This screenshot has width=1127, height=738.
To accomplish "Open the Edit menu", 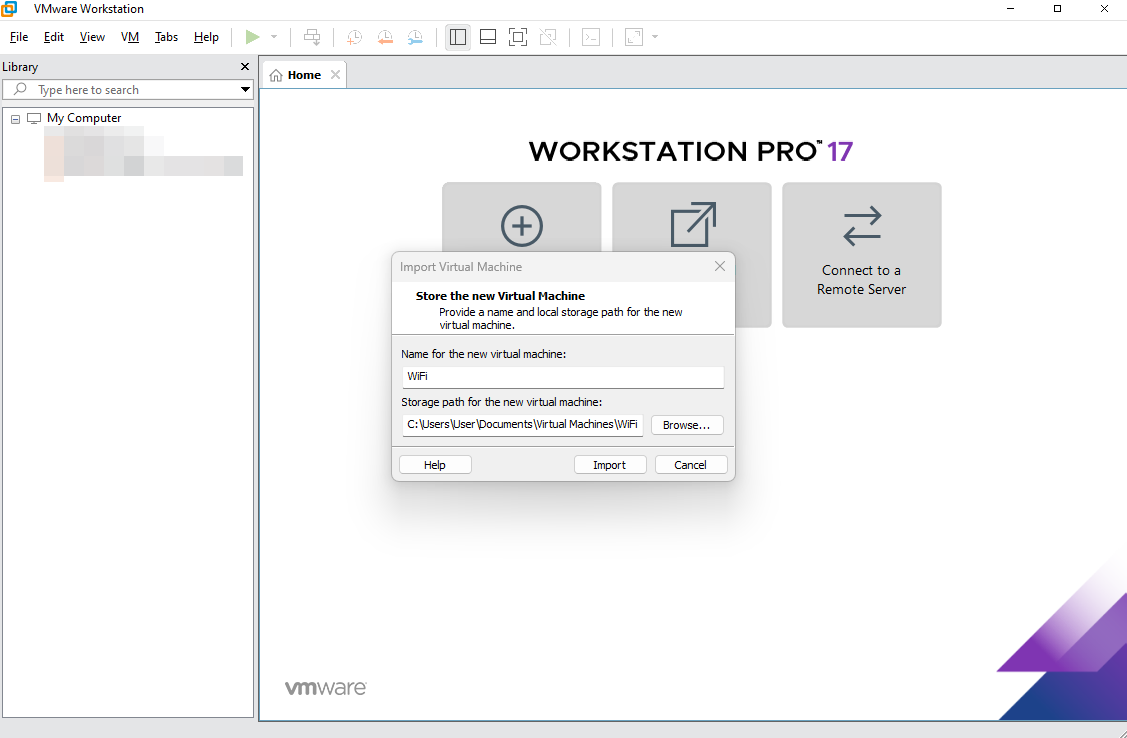I will 54,37.
